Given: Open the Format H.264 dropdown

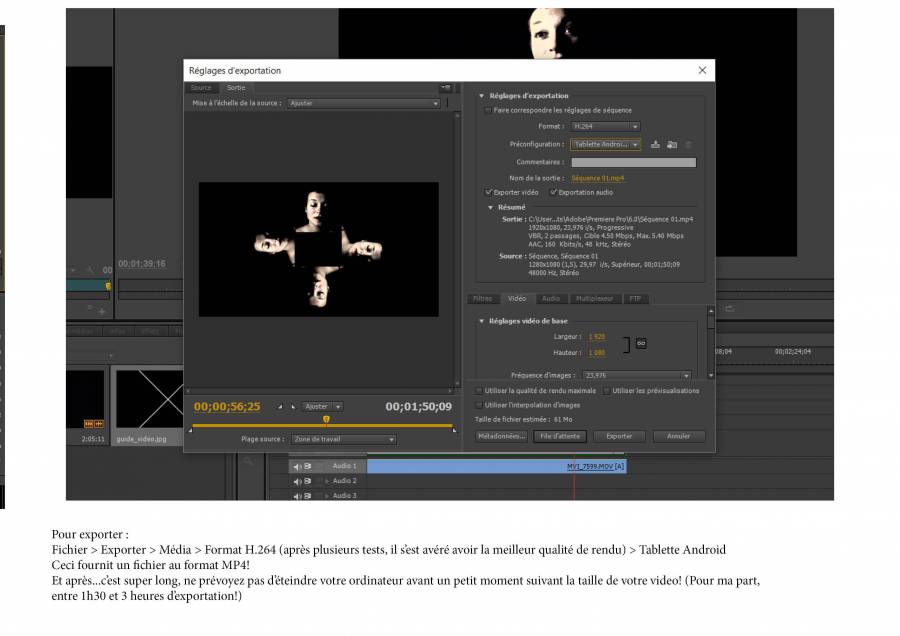Looking at the screenshot, I should pyautogui.click(x=605, y=127).
